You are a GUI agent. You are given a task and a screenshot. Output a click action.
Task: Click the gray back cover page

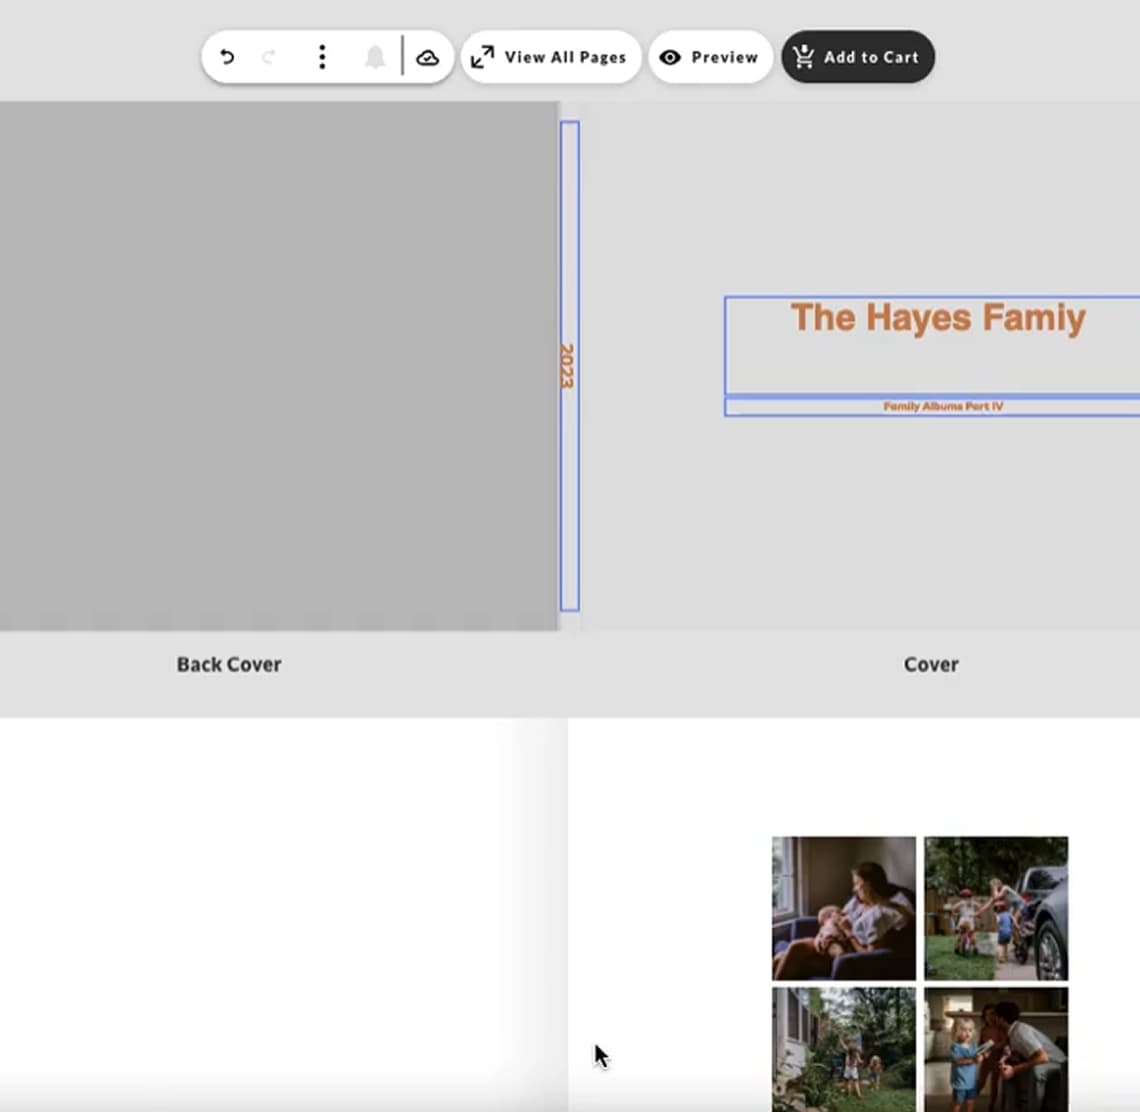click(278, 365)
